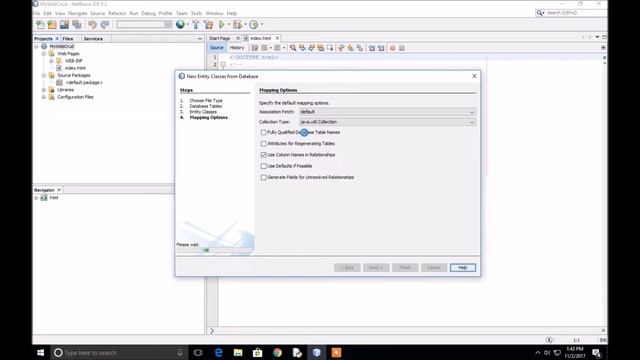
Task: Click the Cancel button in dialog
Action: tap(433, 268)
